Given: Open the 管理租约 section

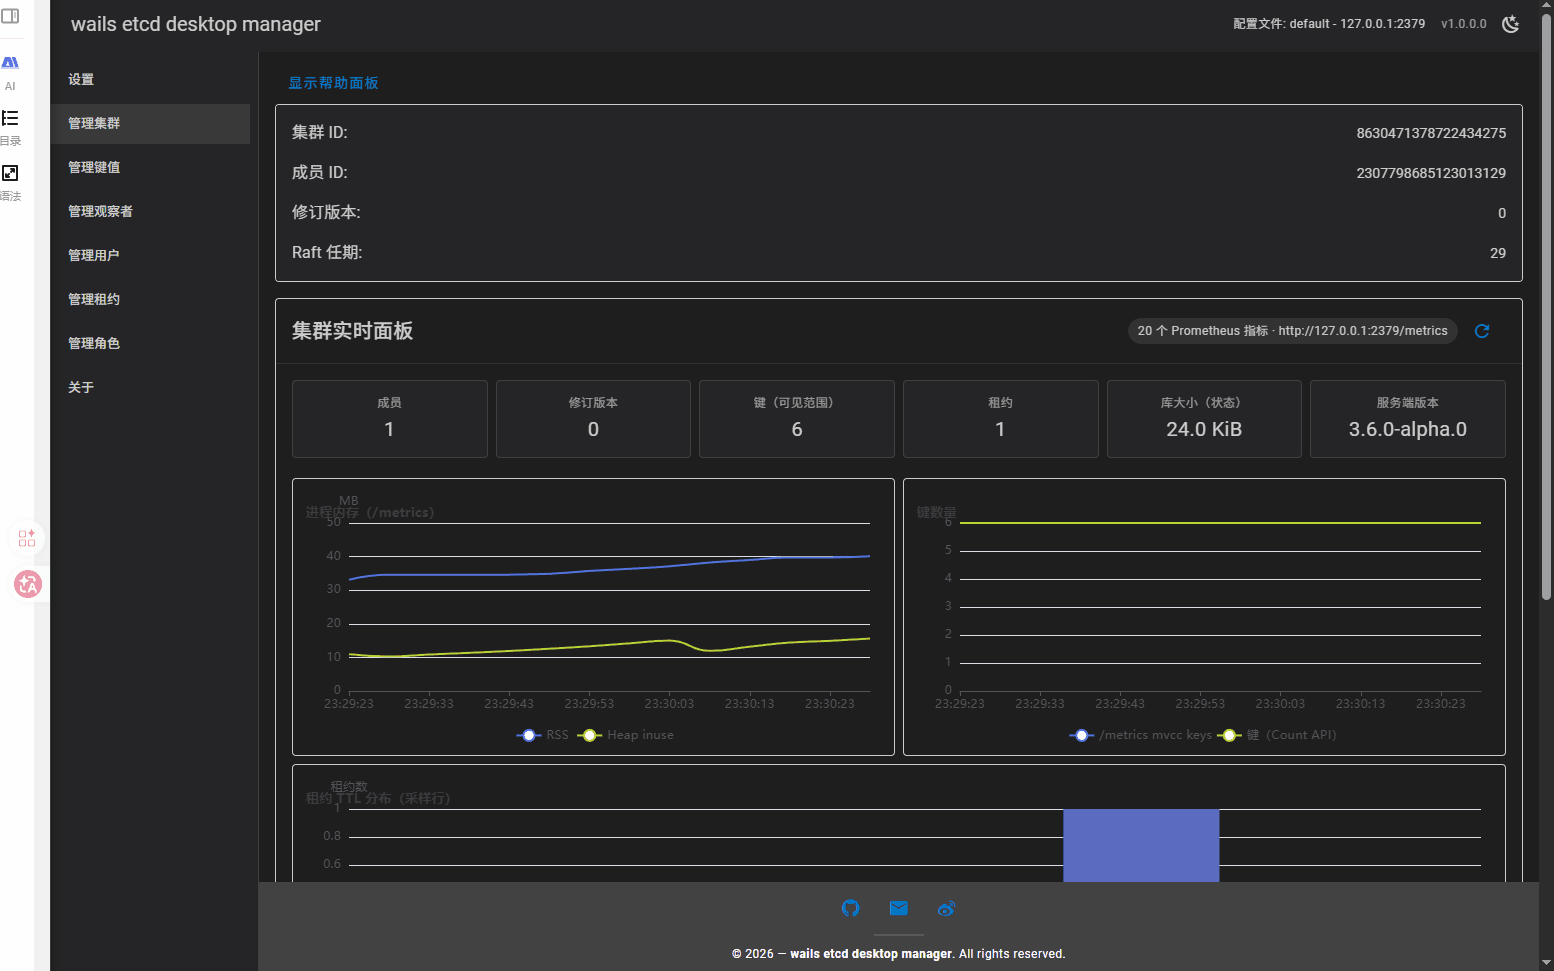Looking at the screenshot, I should (150, 300).
